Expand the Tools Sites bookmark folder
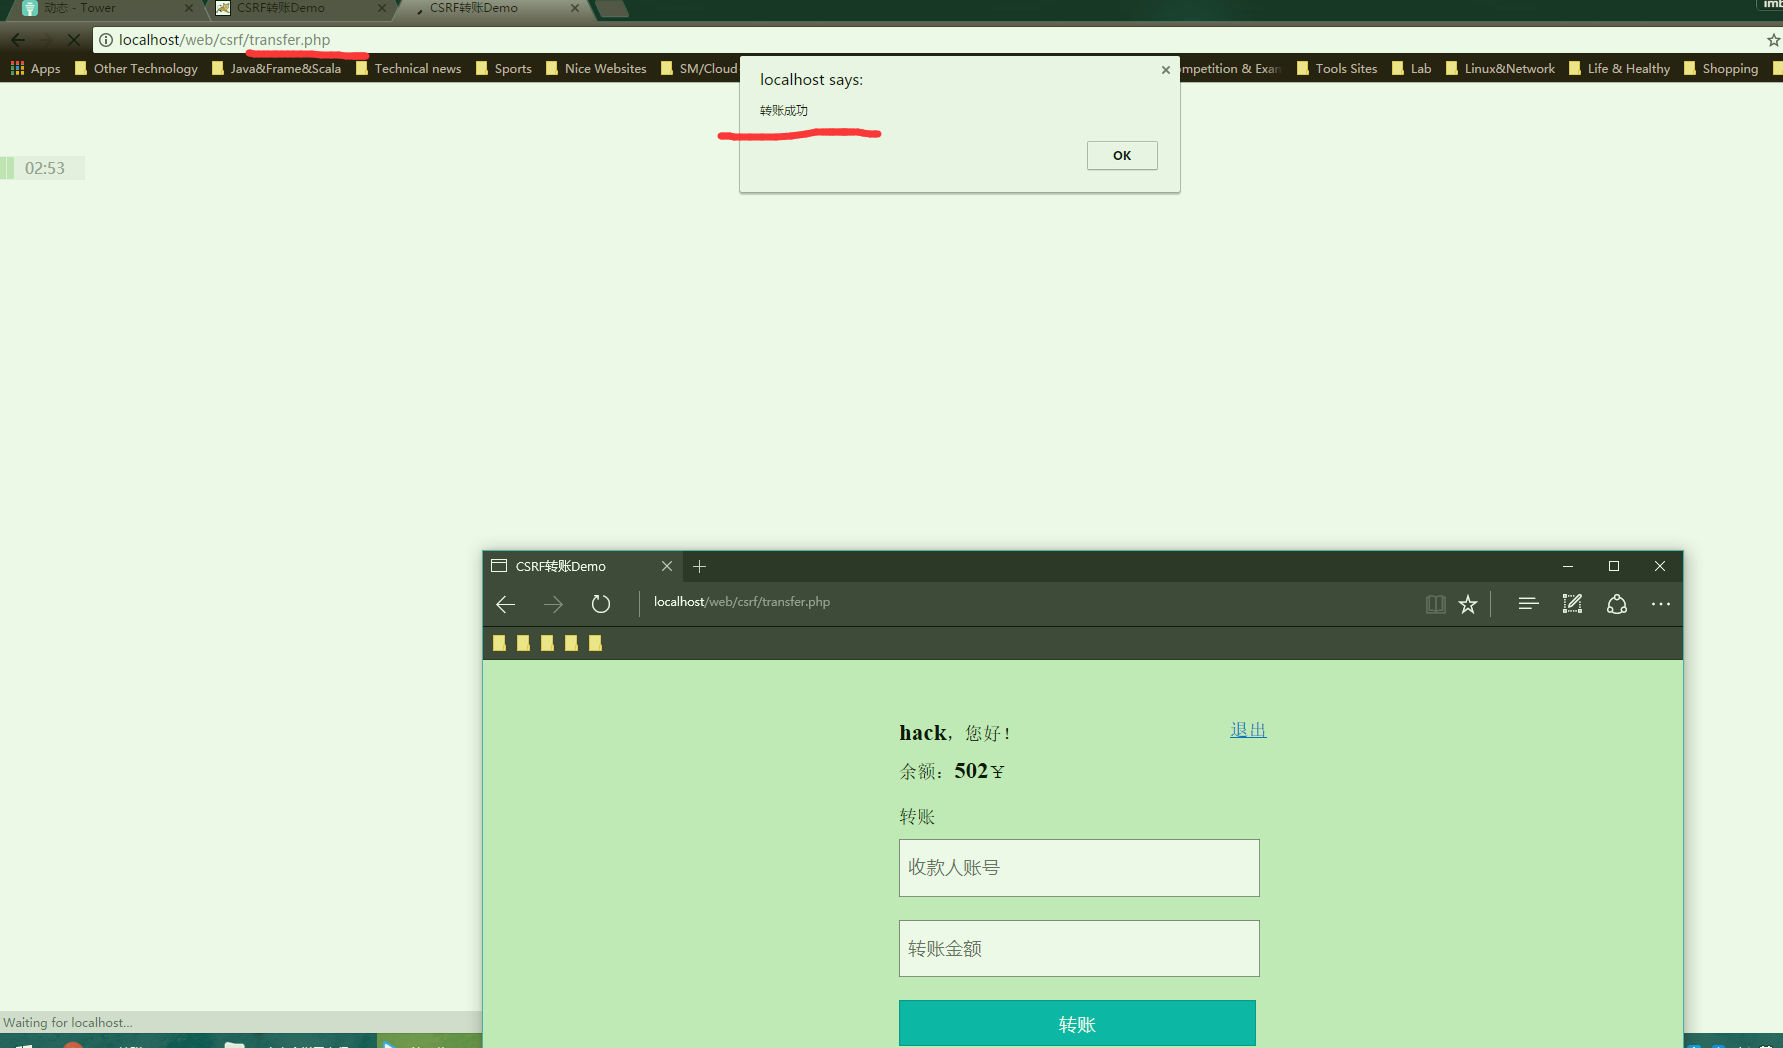Viewport: 1783px width, 1048px height. click(x=1337, y=68)
